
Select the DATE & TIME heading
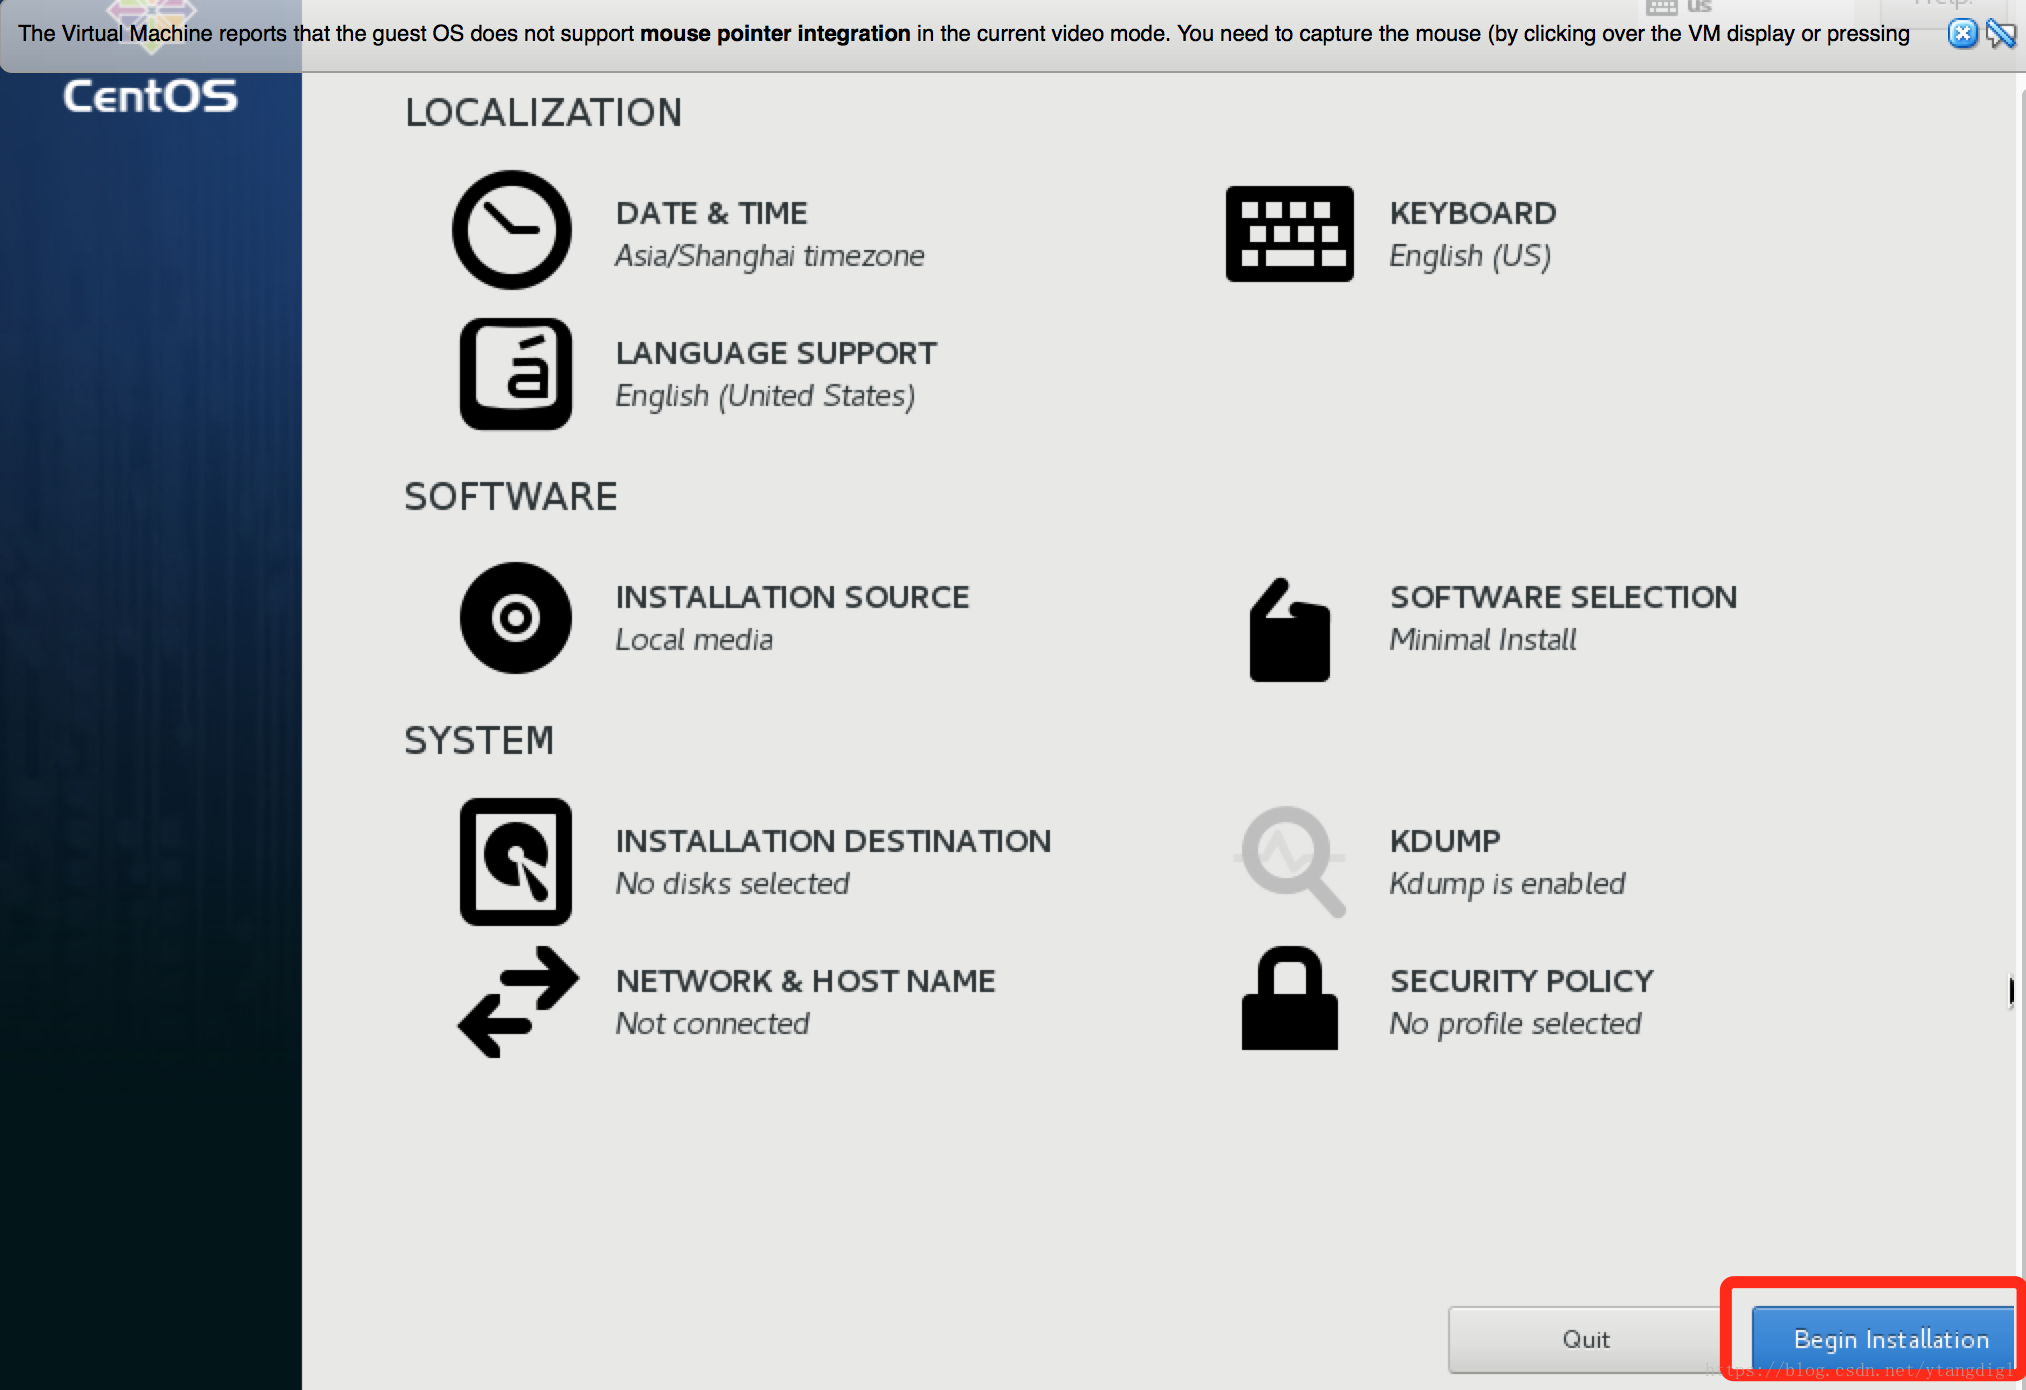tap(711, 213)
